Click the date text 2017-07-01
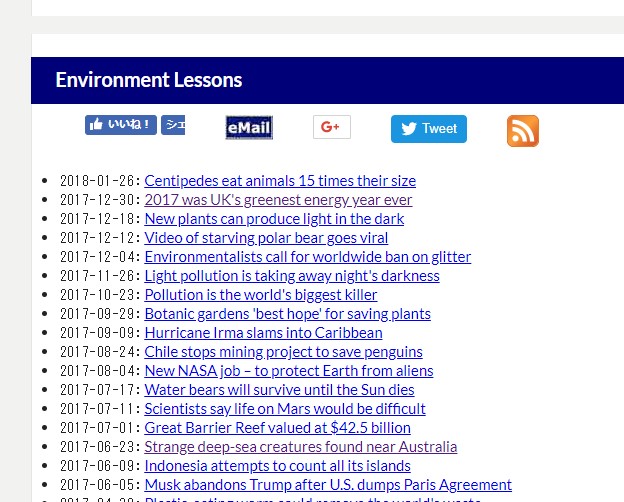The height and width of the screenshot is (502, 624). click(x=97, y=428)
